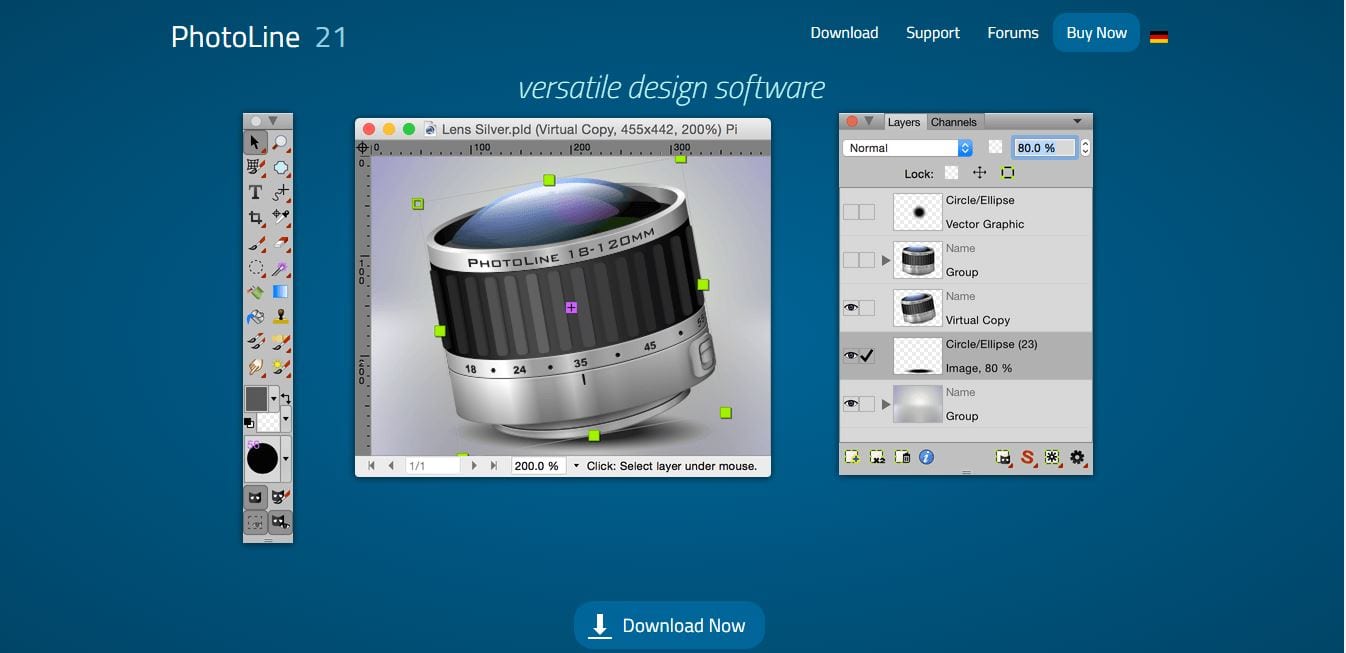The width and height of the screenshot is (1346, 653).
Task: Toggle checkmark on Circle/Ellipse (23) layer
Action: 867,356
